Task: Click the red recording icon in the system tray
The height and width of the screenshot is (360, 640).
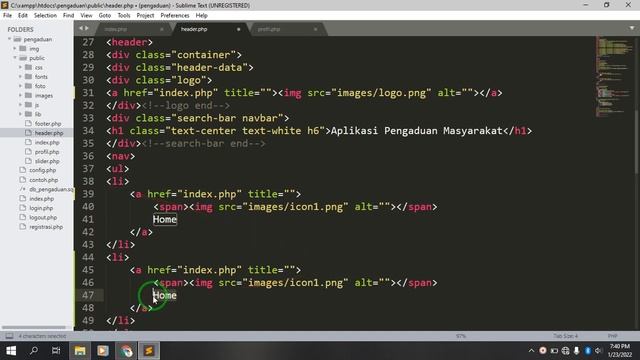Action: coord(543,351)
